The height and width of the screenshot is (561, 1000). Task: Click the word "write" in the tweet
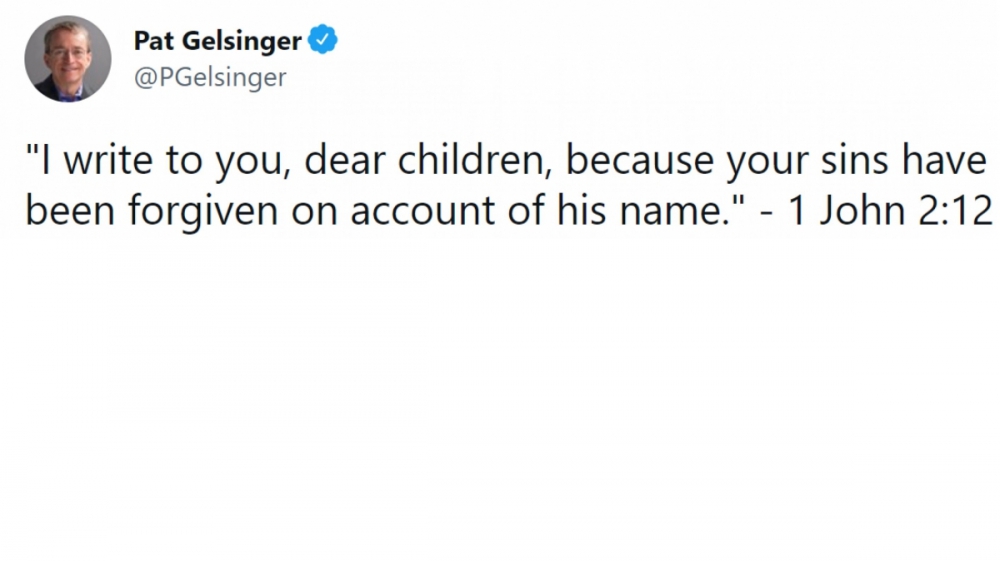click(x=108, y=160)
